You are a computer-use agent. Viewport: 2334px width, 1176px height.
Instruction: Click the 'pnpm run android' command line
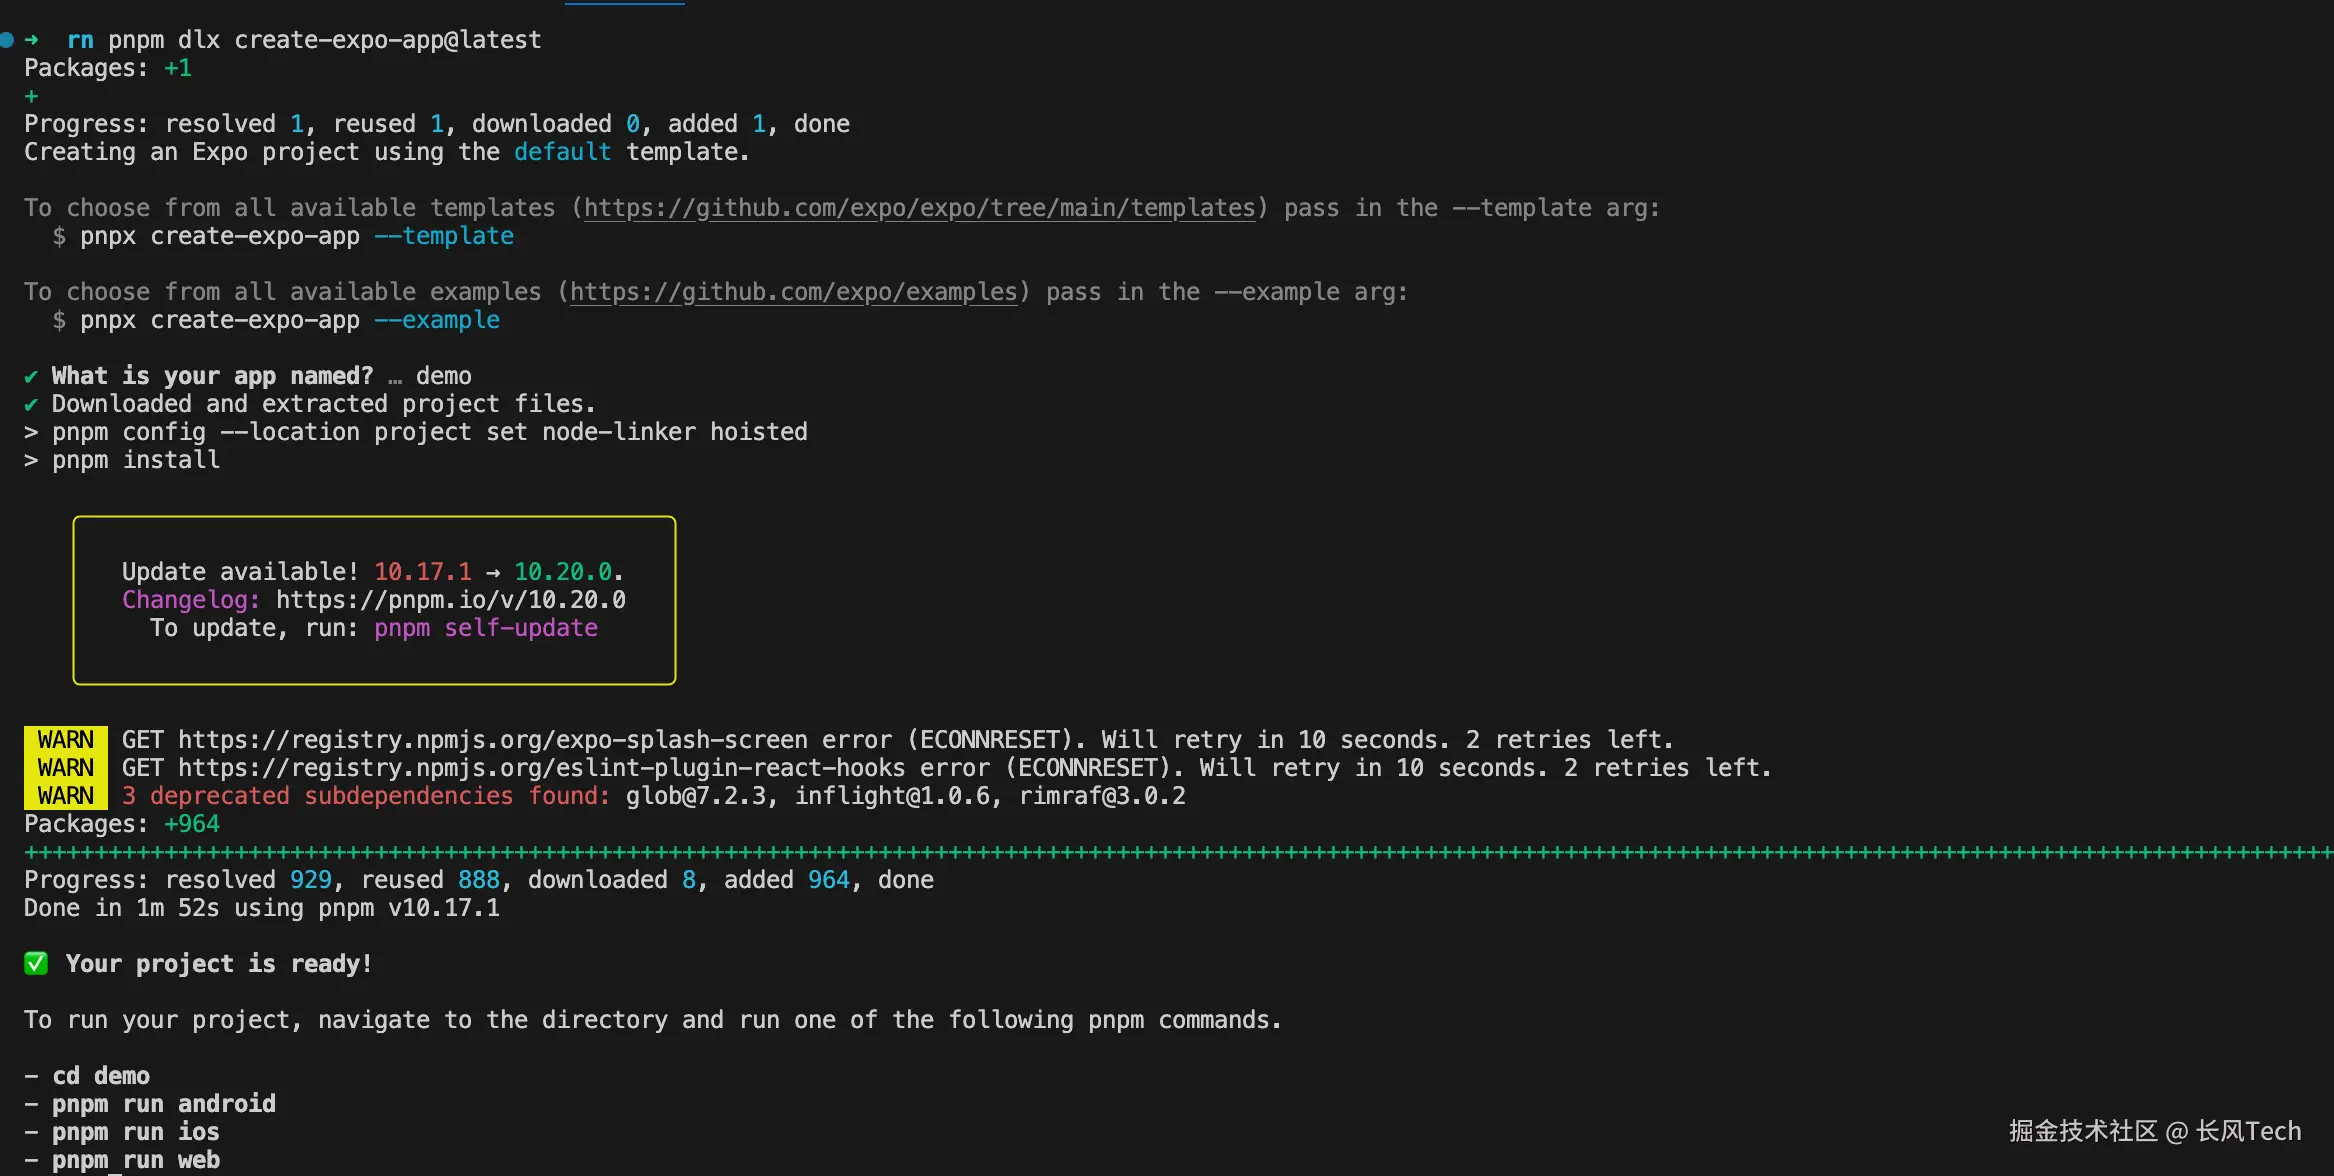click(x=163, y=1104)
